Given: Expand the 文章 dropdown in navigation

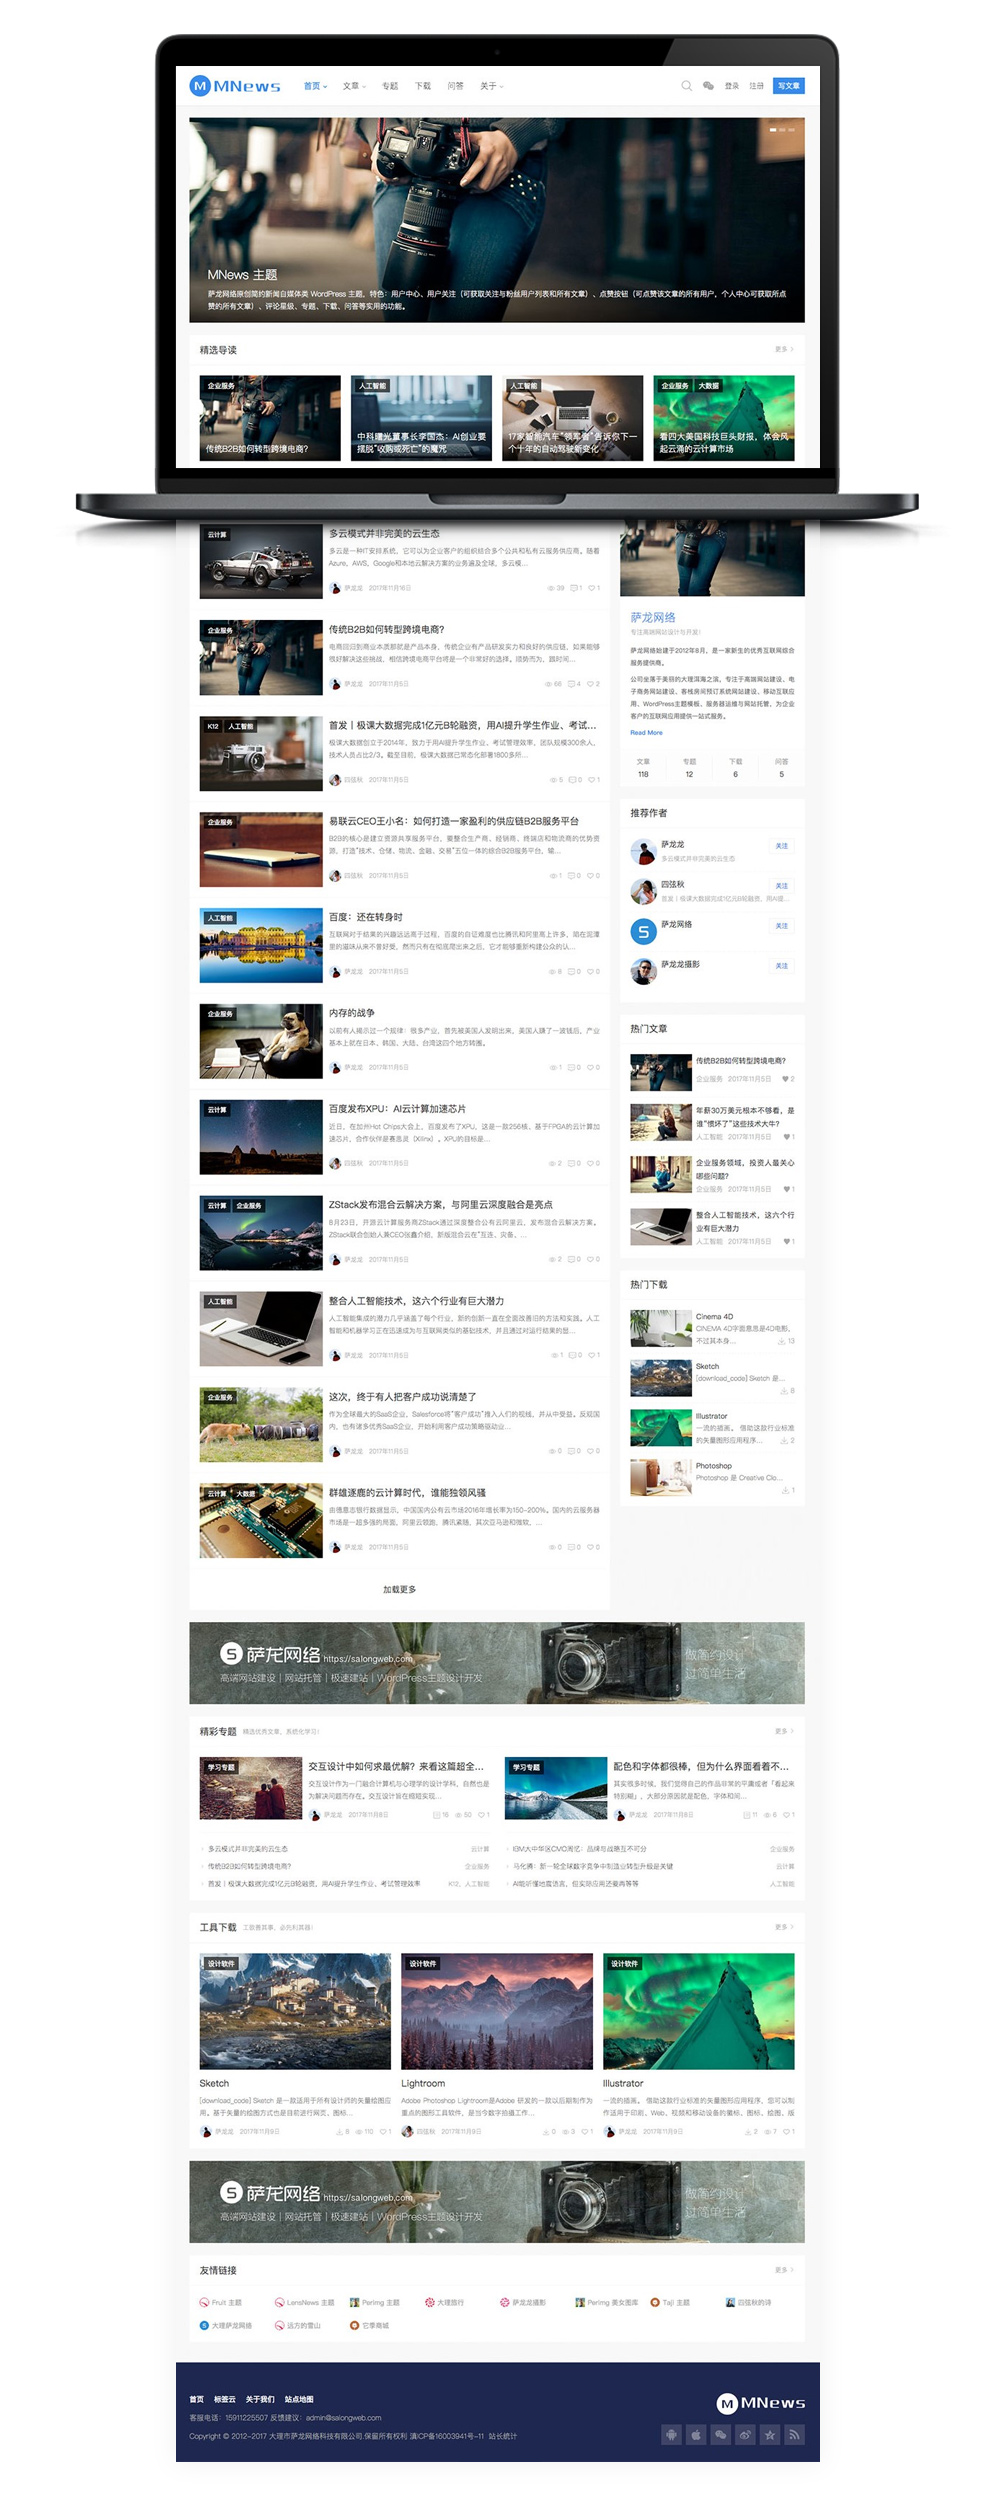Looking at the screenshot, I should [354, 86].
